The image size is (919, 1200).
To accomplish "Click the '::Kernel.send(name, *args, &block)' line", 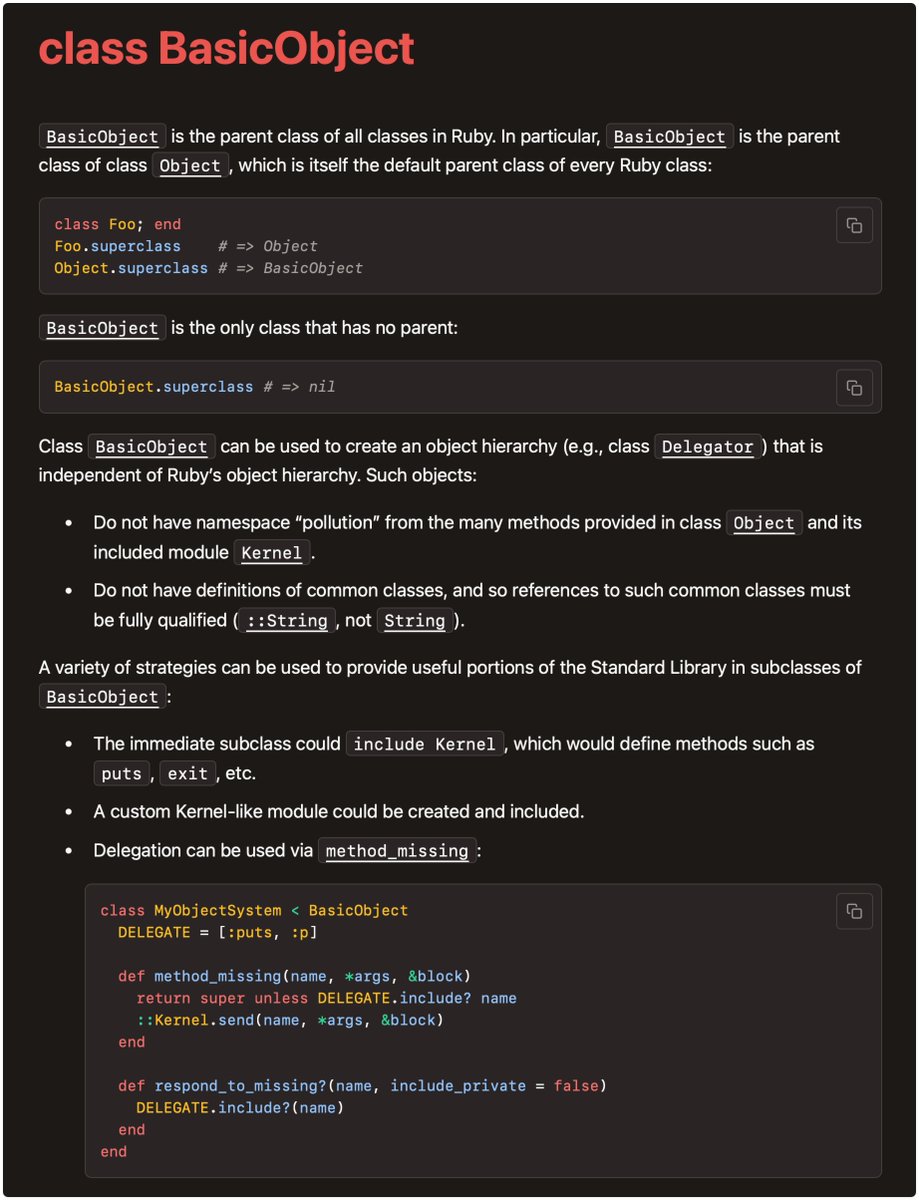I will coord(290,1020).
